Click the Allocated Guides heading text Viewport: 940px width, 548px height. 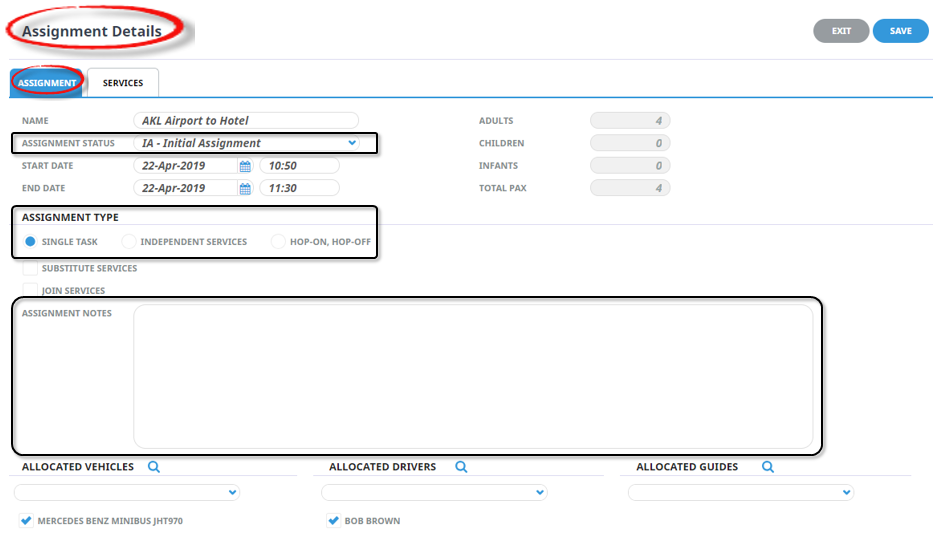coord(687,467)
